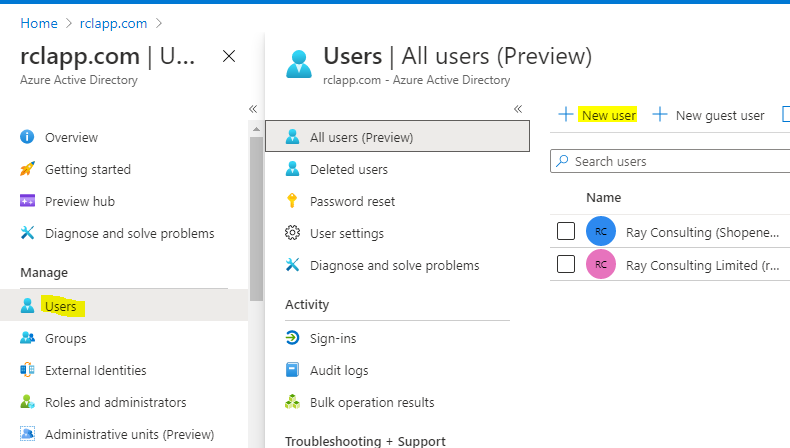Viewport: 790px width, 448px height.
Task: Select checkbox for Ray Consulting (Shopene... user
Action: (x=566, y=231)
